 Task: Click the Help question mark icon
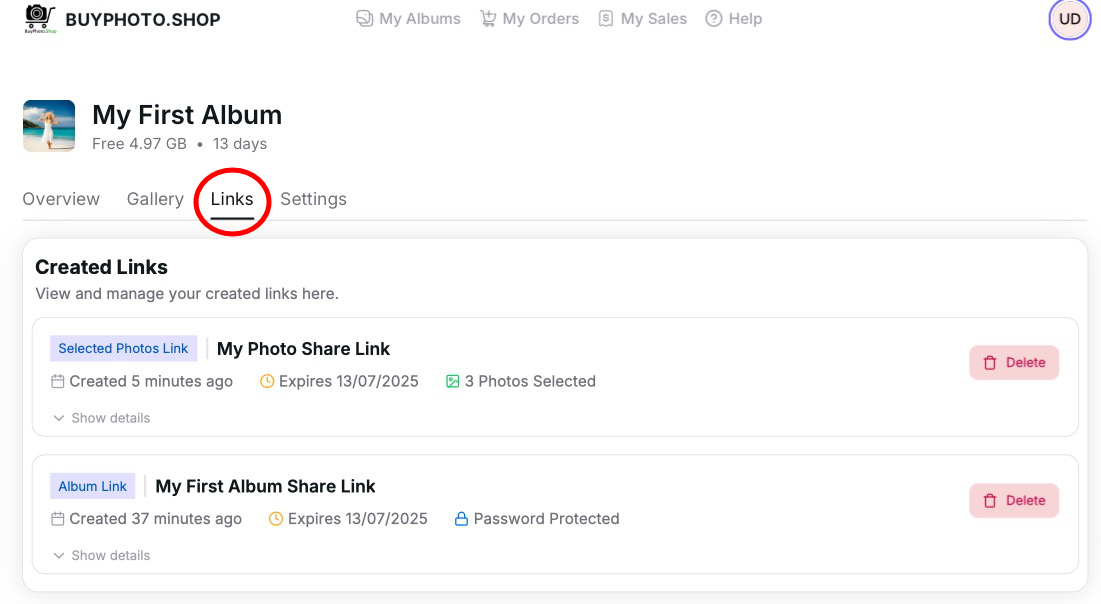point(714,19)
